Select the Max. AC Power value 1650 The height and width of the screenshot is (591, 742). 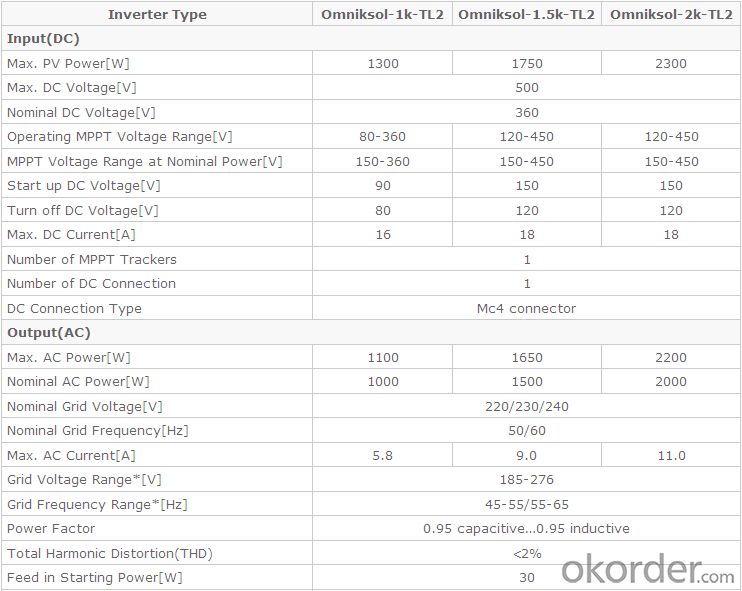(527, 357)
